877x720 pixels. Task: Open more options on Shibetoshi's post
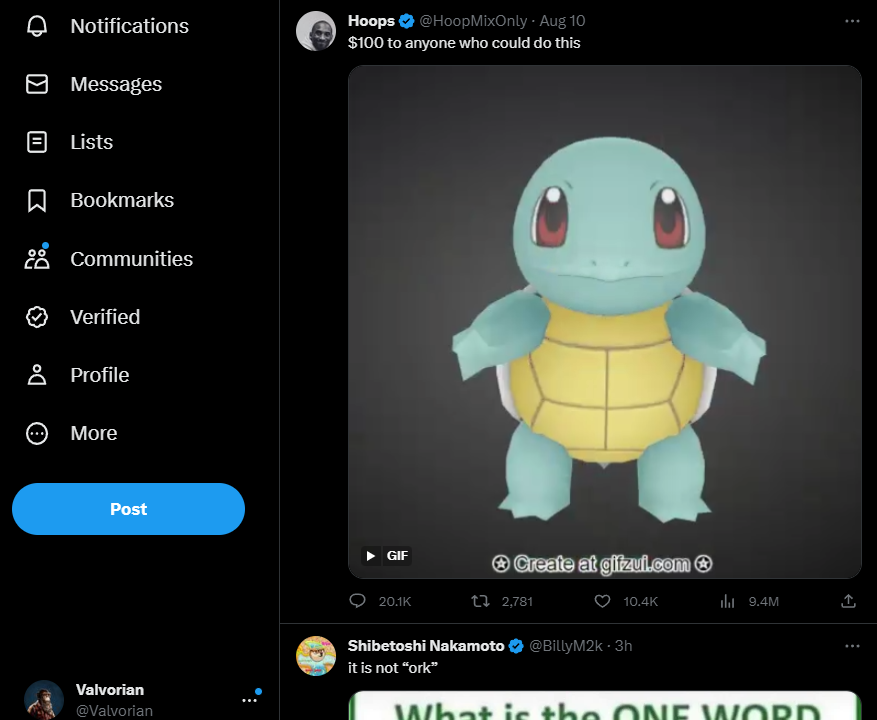852,646
